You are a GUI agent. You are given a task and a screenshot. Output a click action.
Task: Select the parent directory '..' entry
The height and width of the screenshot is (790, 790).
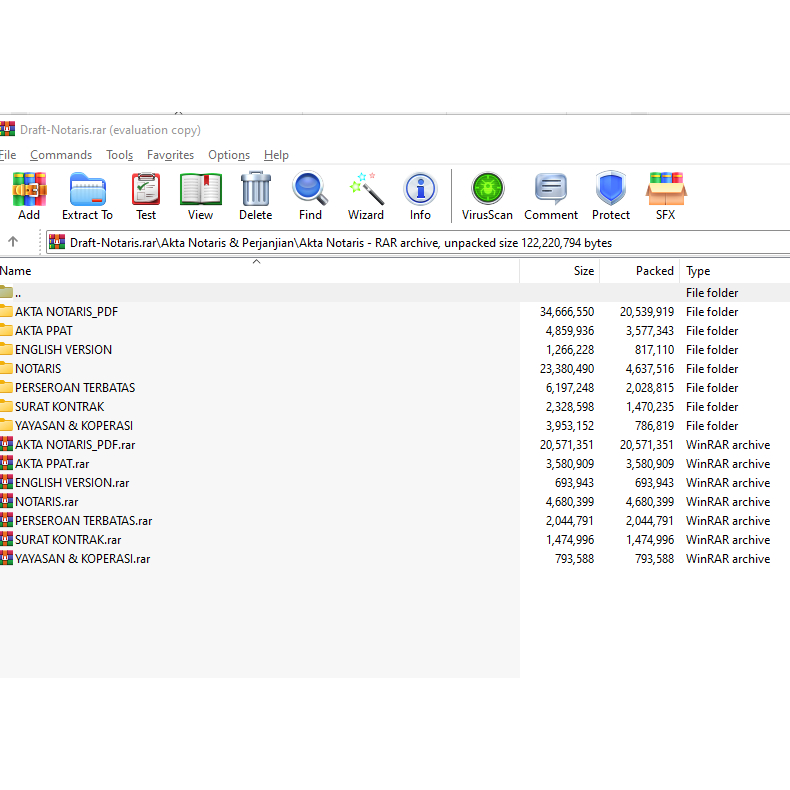click(17, 293)
